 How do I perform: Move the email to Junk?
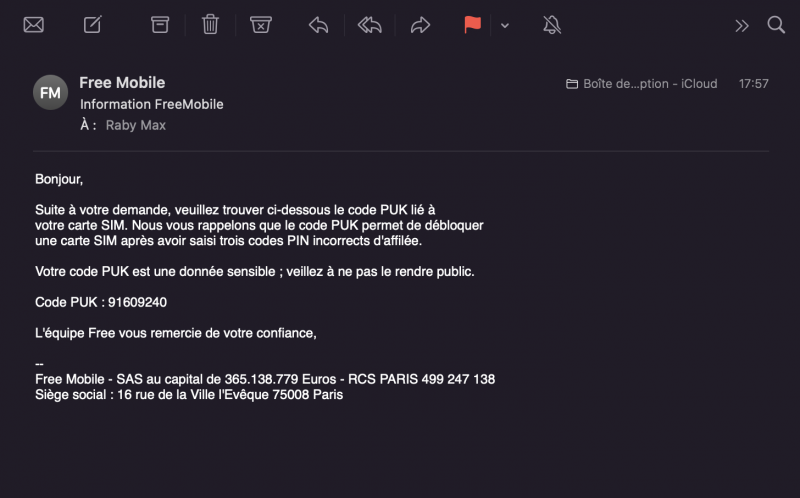(x=260, y=25)
